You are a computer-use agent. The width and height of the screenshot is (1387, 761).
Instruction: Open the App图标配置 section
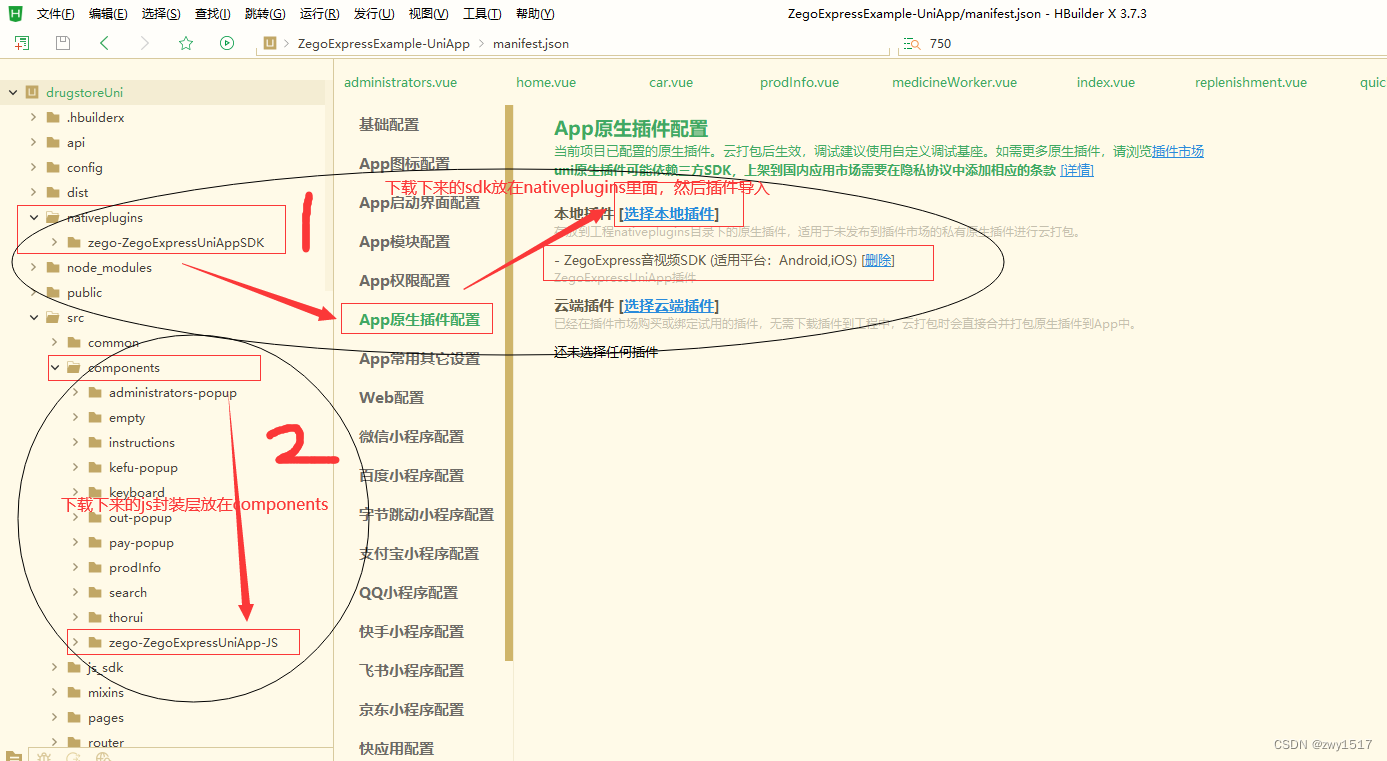point(404,164)
